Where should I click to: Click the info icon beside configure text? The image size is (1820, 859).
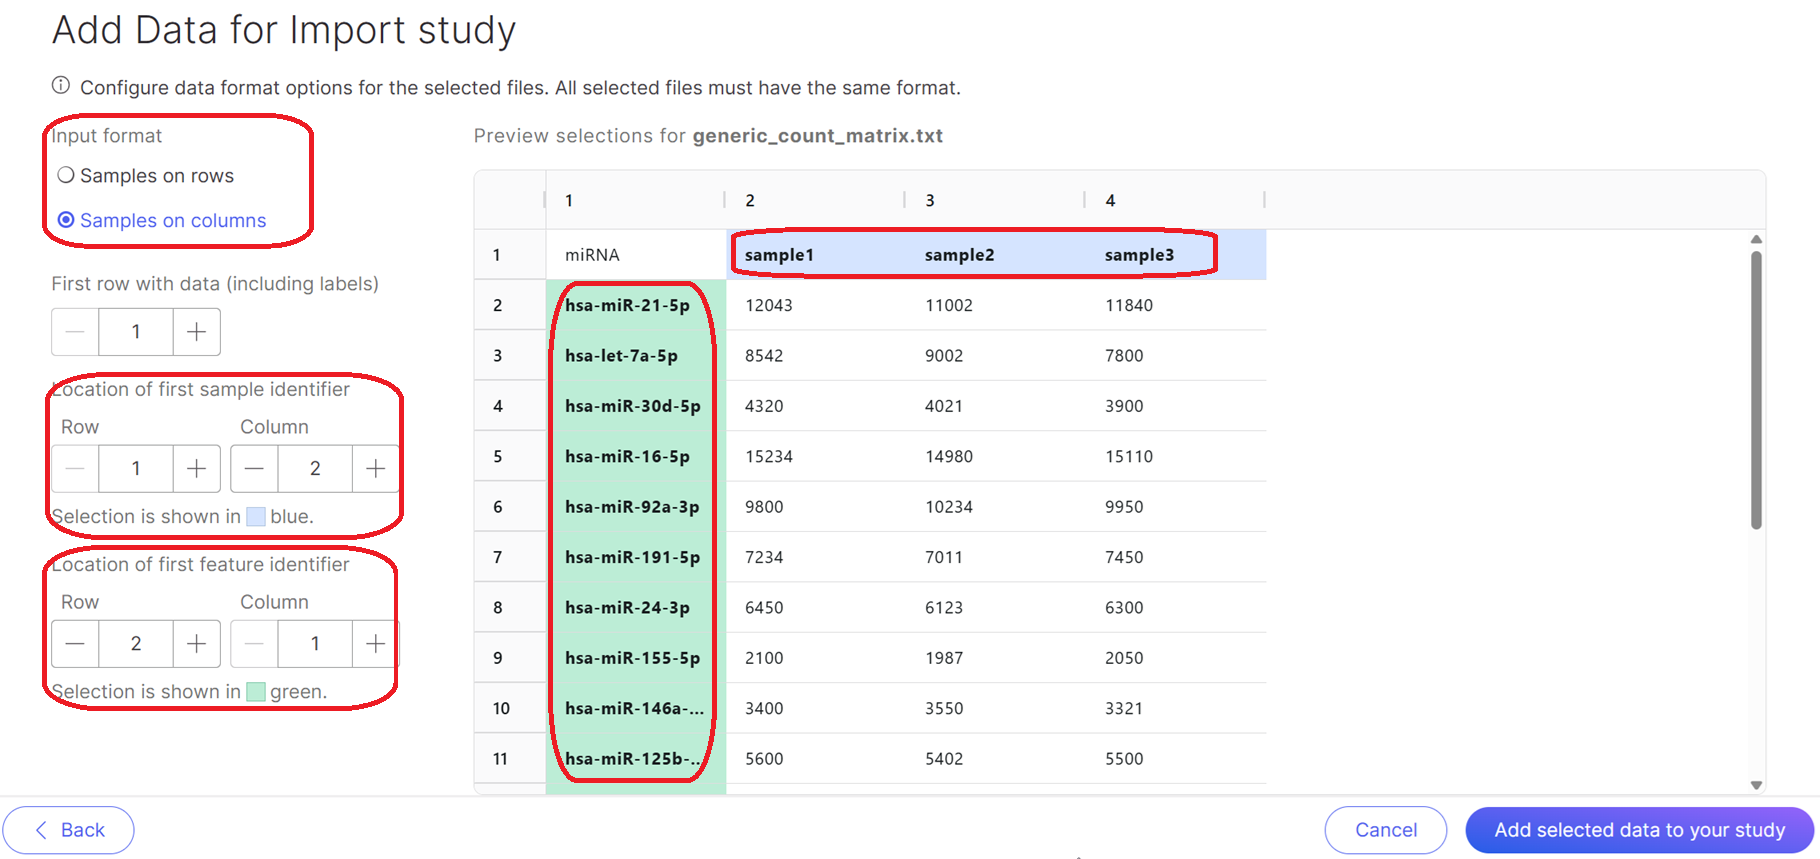61,86
